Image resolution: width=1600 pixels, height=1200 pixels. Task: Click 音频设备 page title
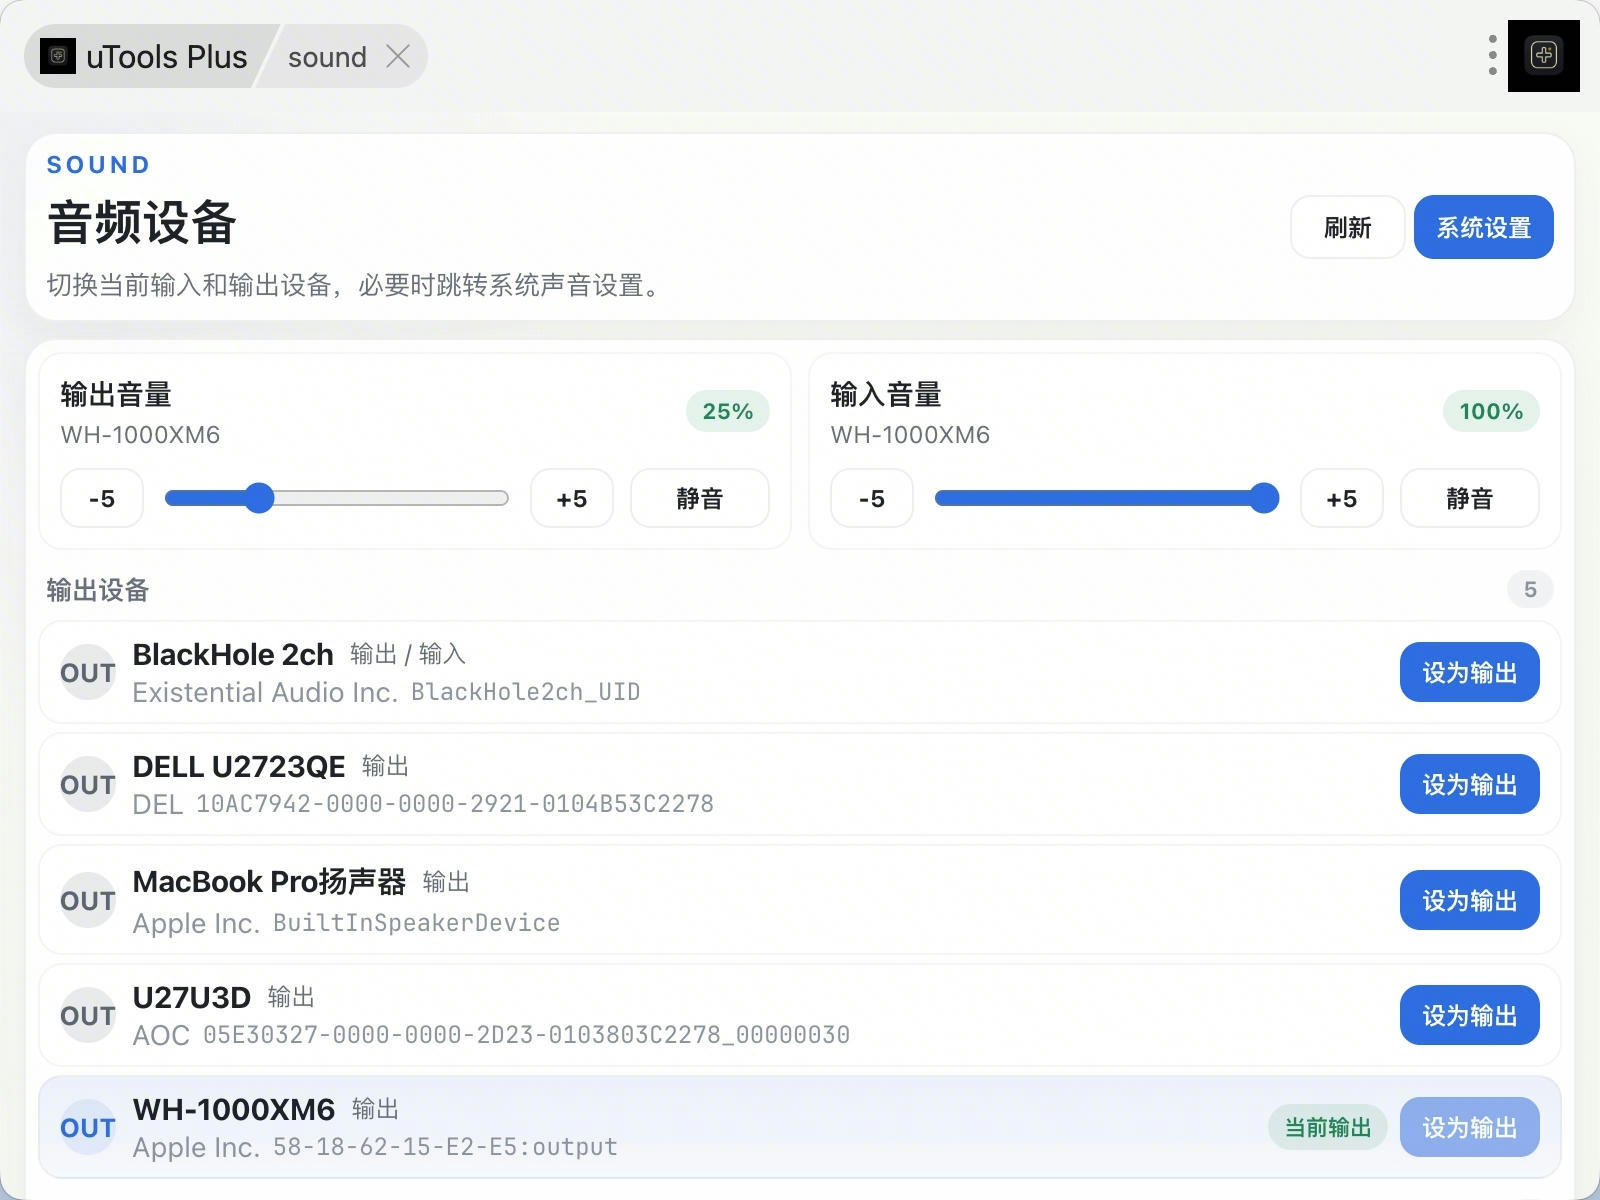click(x=142, y=223)
